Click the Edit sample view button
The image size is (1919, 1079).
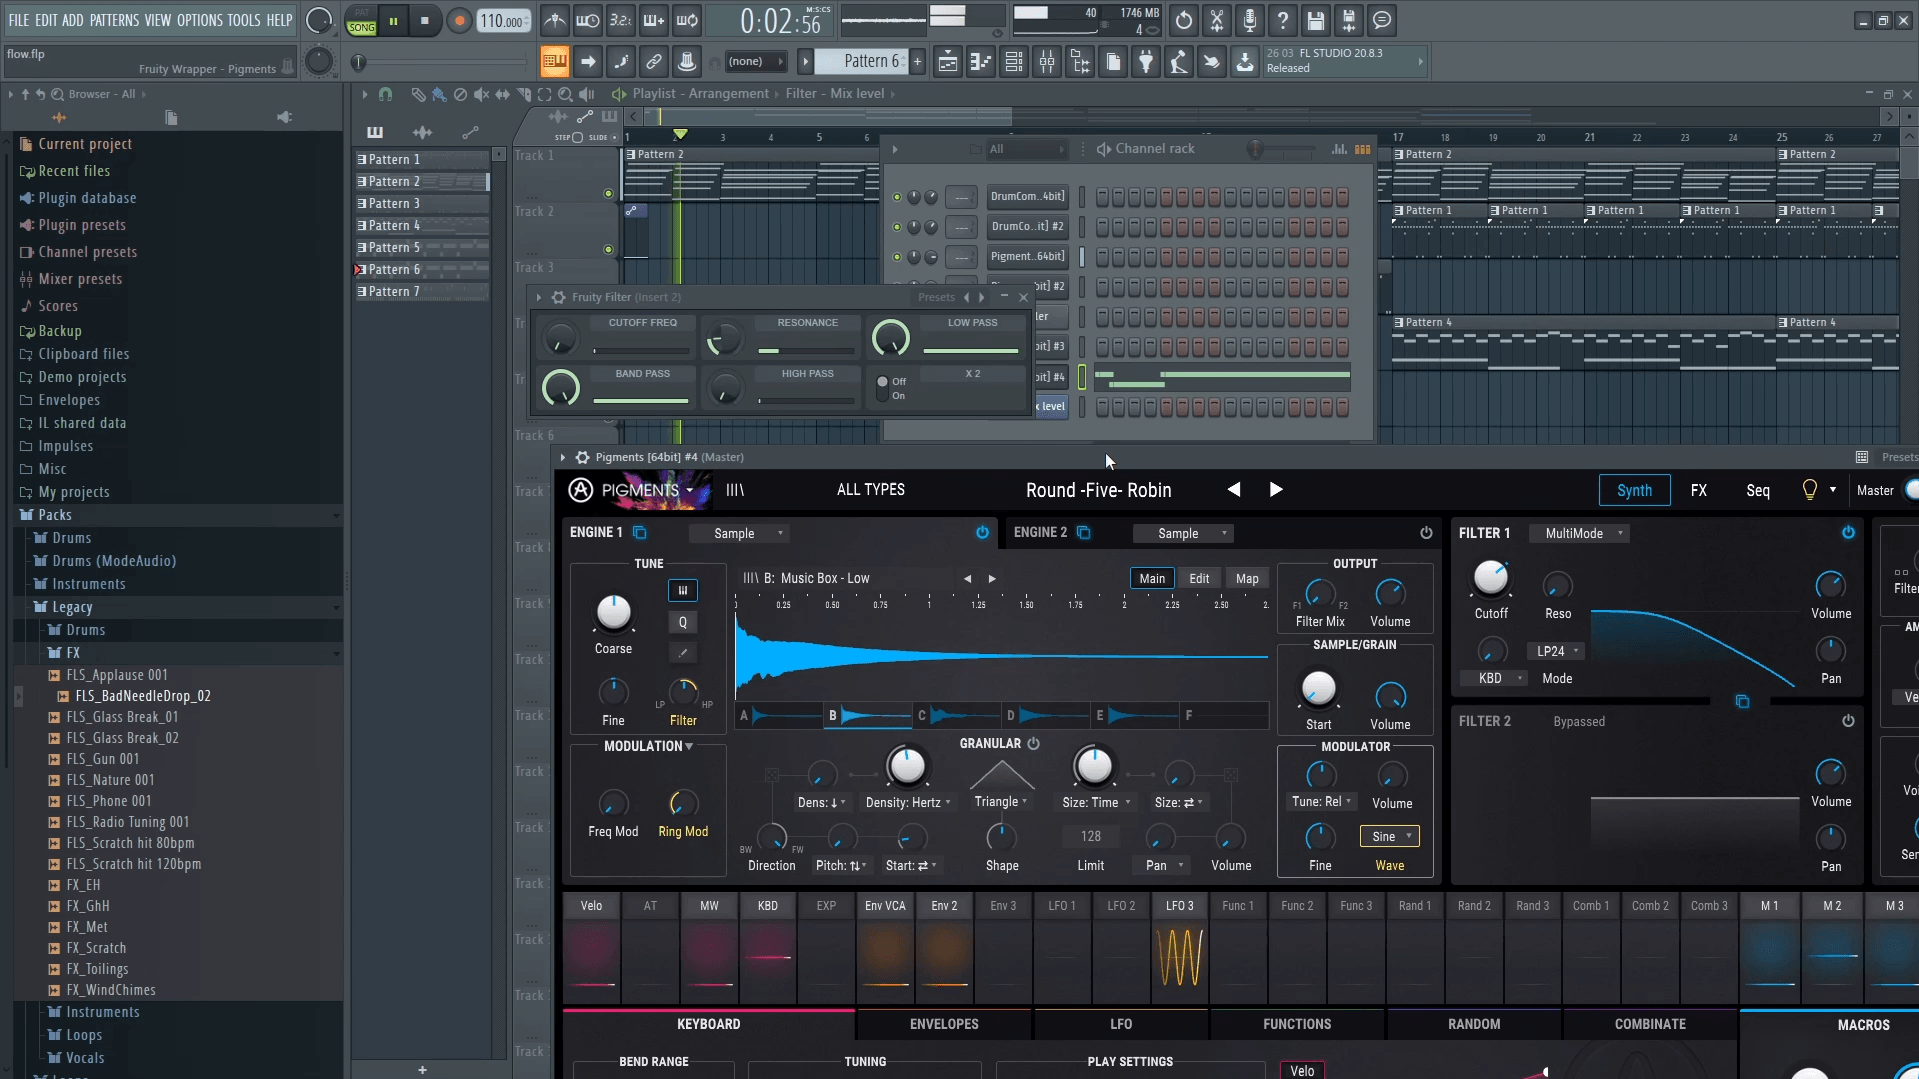pyautogui.click(x=1199, y=578)
